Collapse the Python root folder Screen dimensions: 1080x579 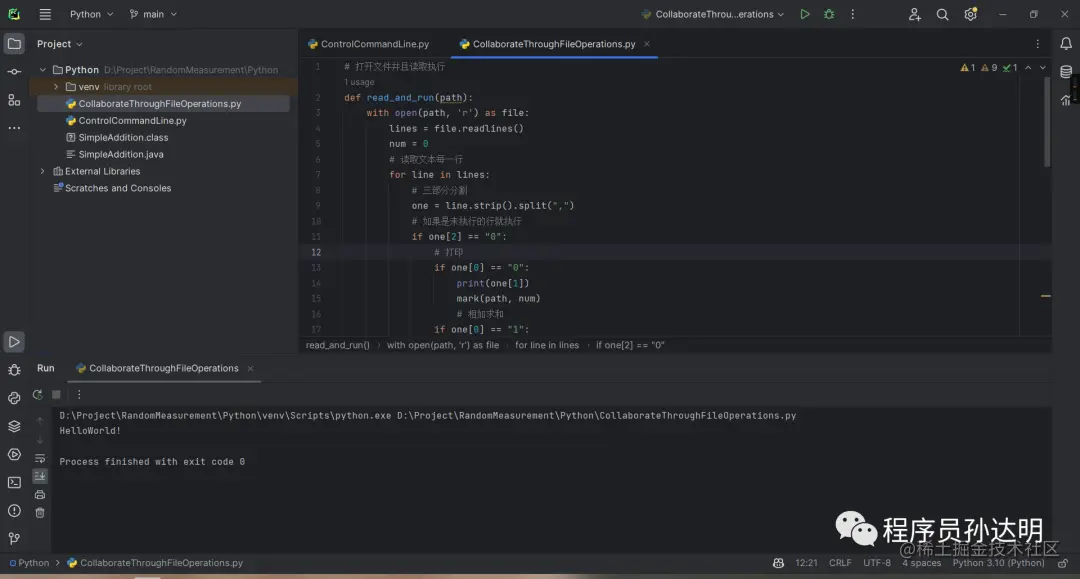pyautogui.click(x=43, y=70)
